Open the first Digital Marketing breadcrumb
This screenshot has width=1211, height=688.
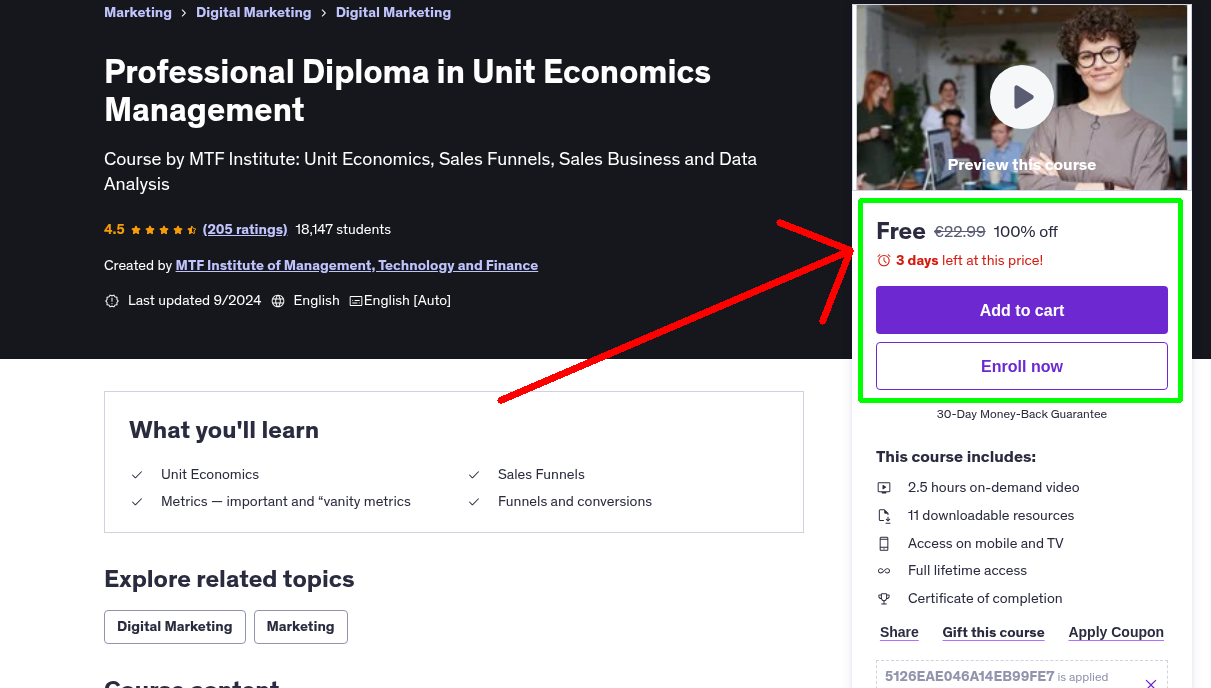[254, 13]
